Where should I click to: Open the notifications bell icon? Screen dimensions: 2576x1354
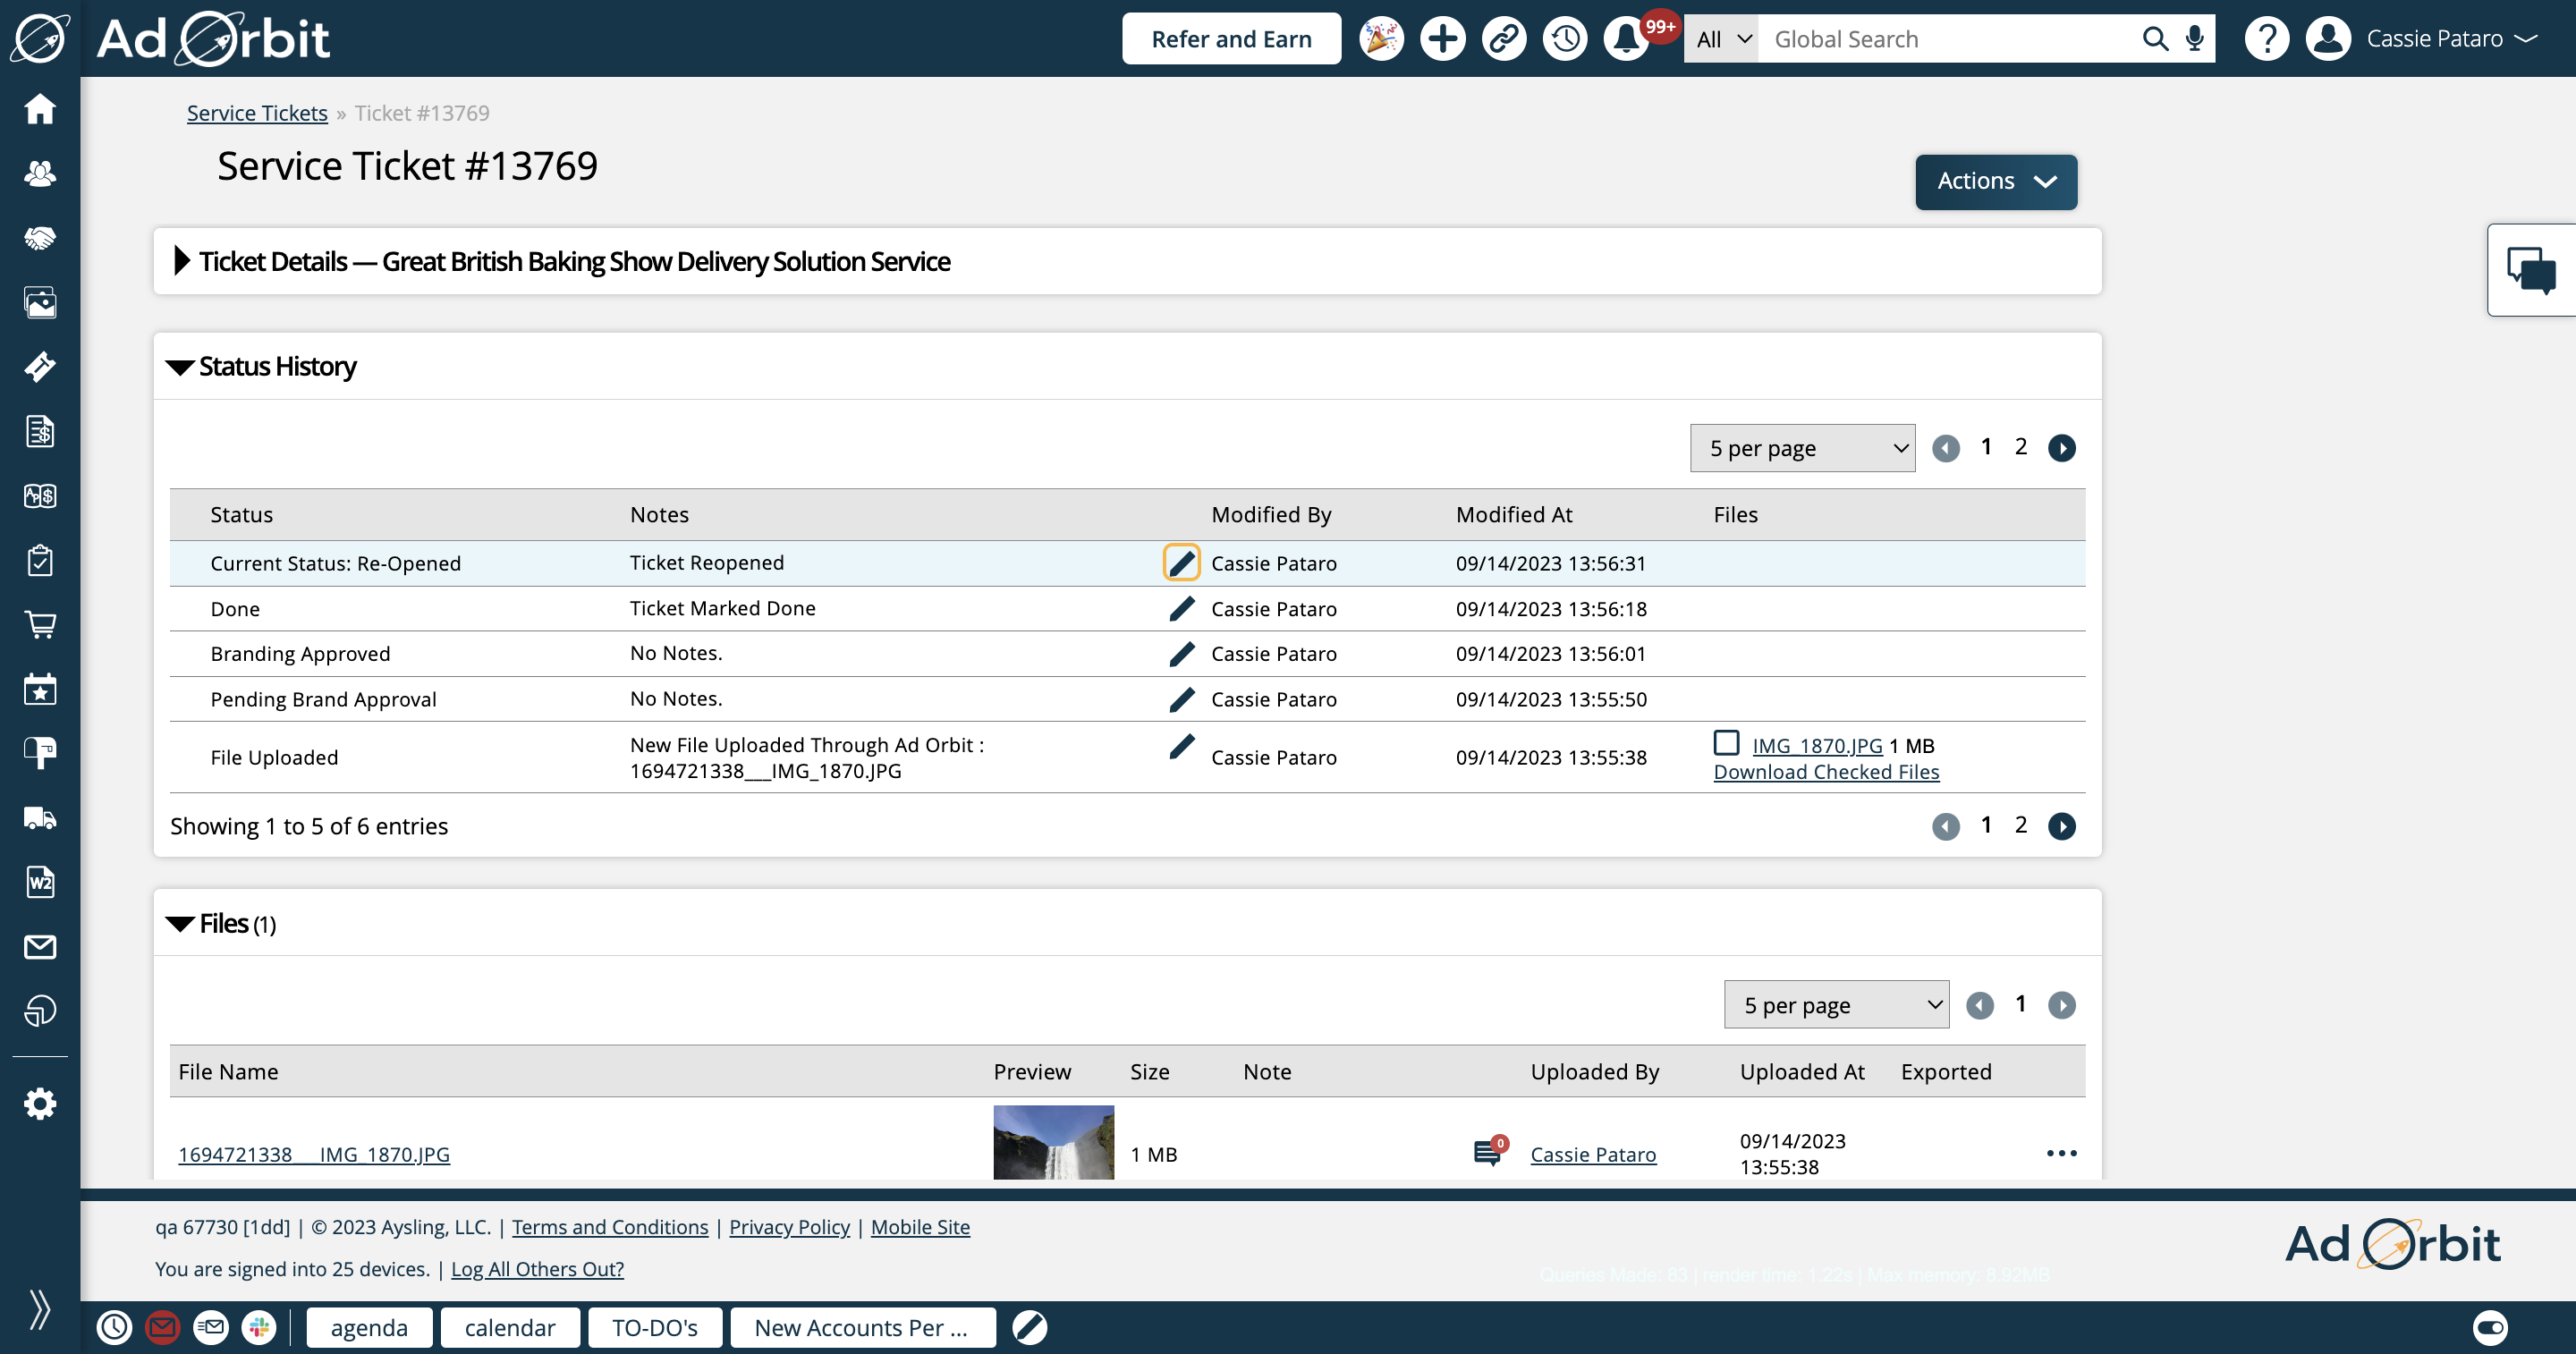1631,38
